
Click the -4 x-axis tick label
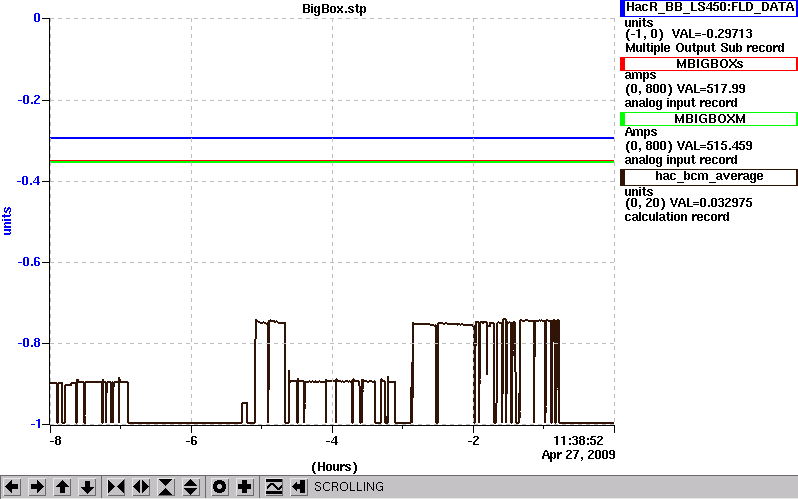coord(332,440)
